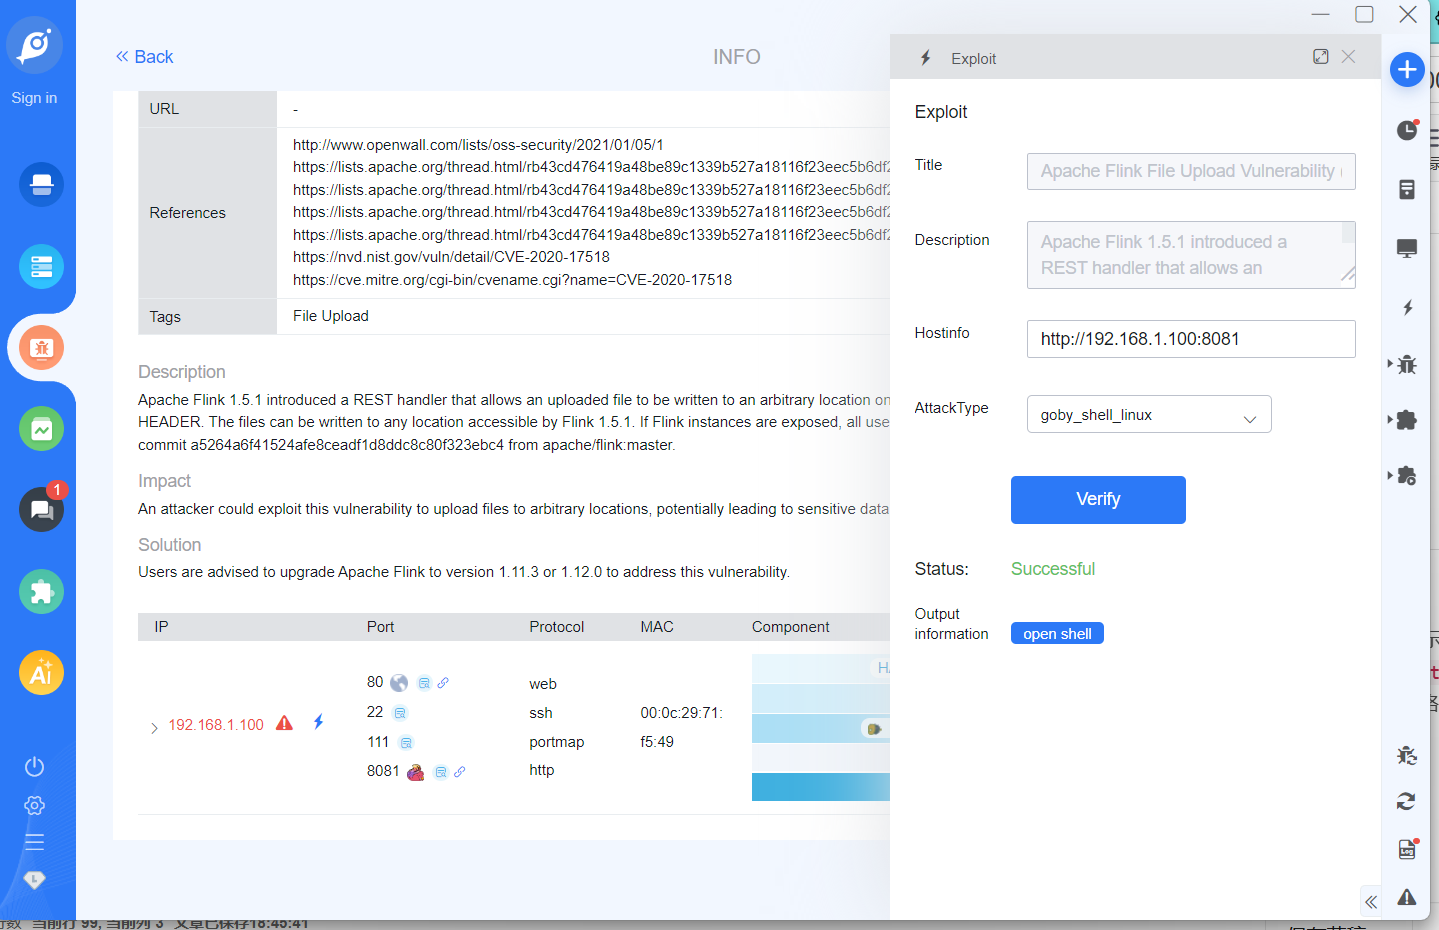
Task: Click the Goby logo above Sign in
Action: coord(35,45)
